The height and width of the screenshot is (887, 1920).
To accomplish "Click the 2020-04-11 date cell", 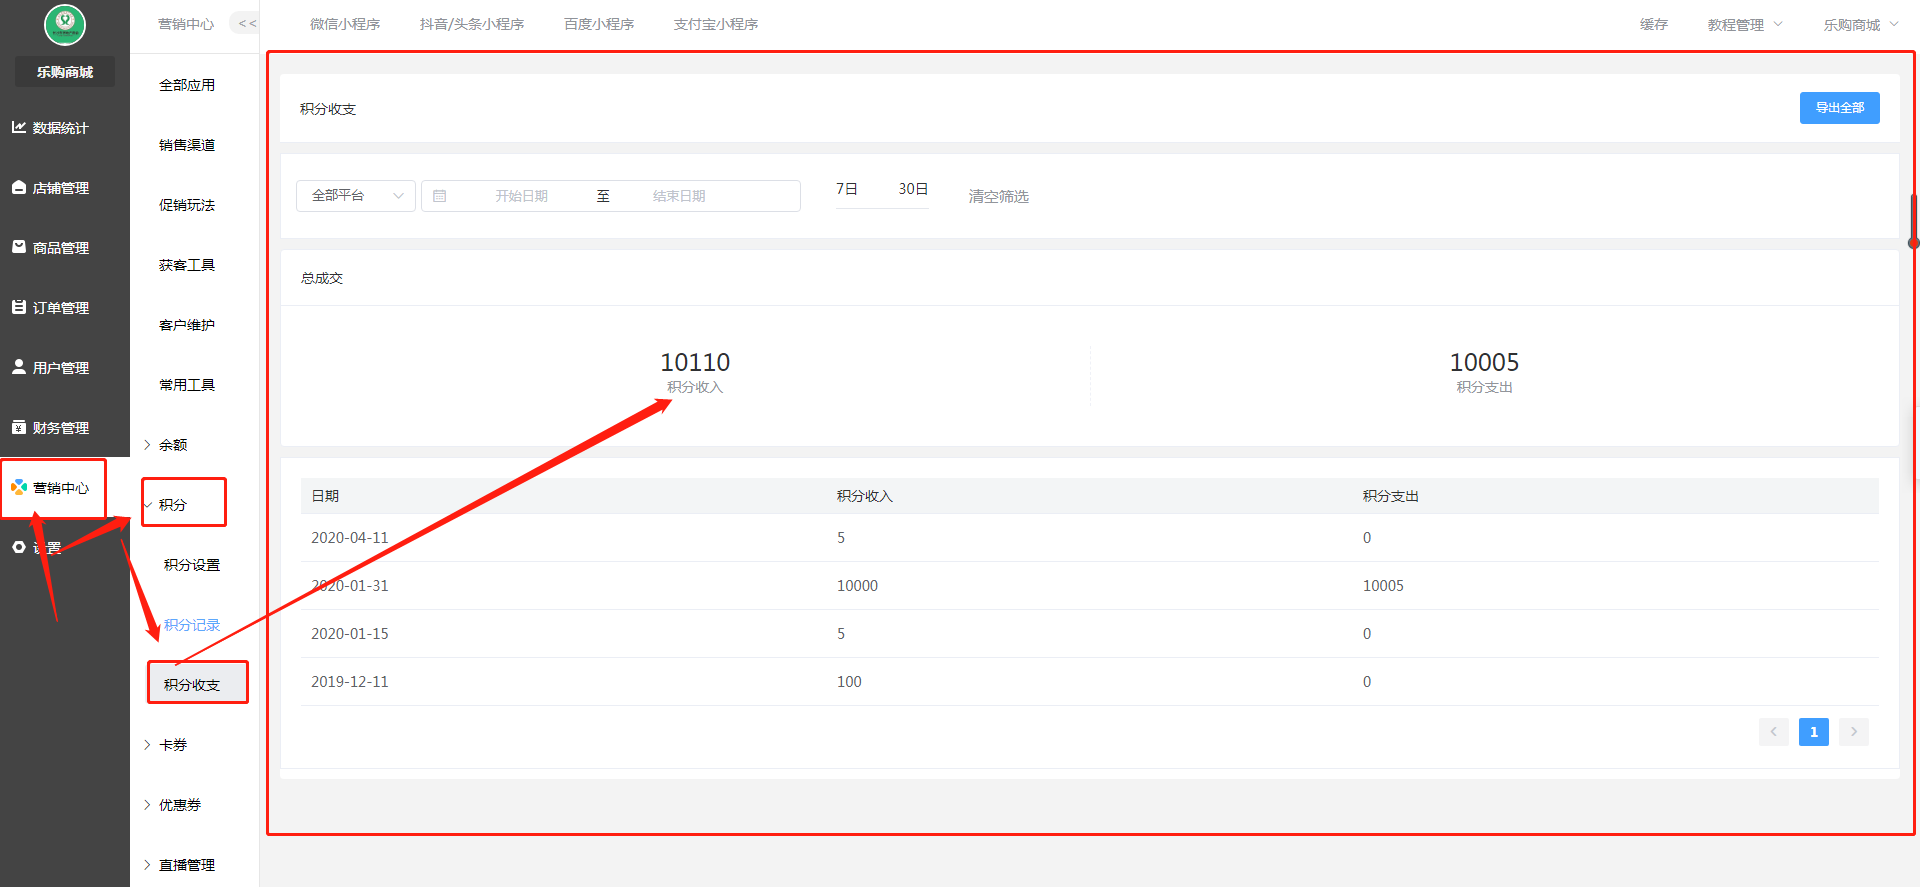I will tap(350, 538).
